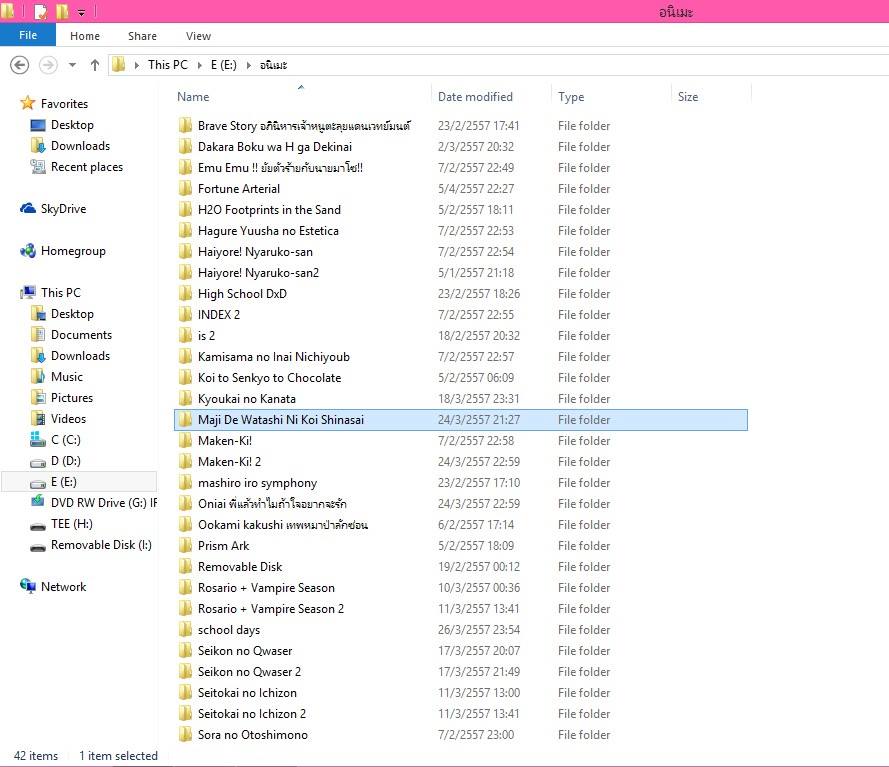Switch to the Share ribbon tab

tap(142, 36)
